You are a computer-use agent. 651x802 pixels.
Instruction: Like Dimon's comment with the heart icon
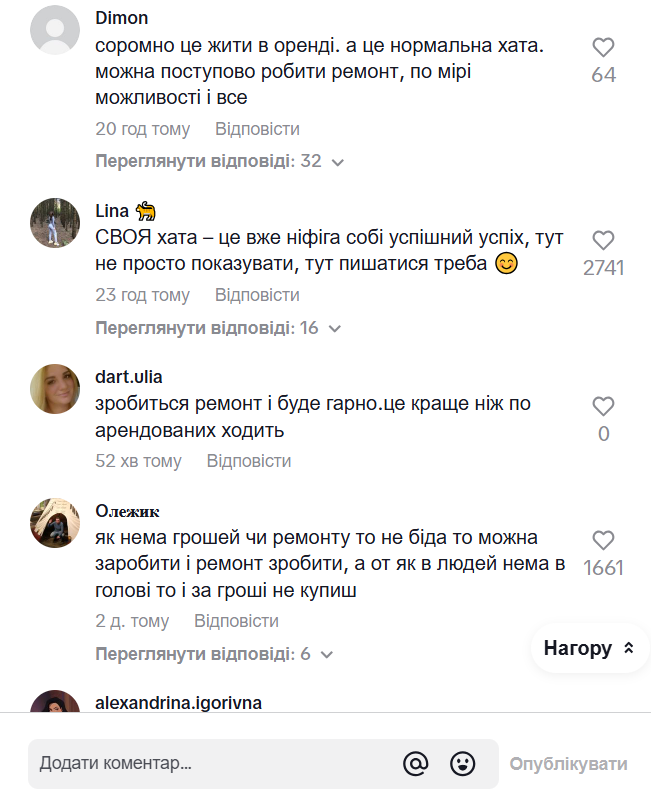click(x=603, y=47)
